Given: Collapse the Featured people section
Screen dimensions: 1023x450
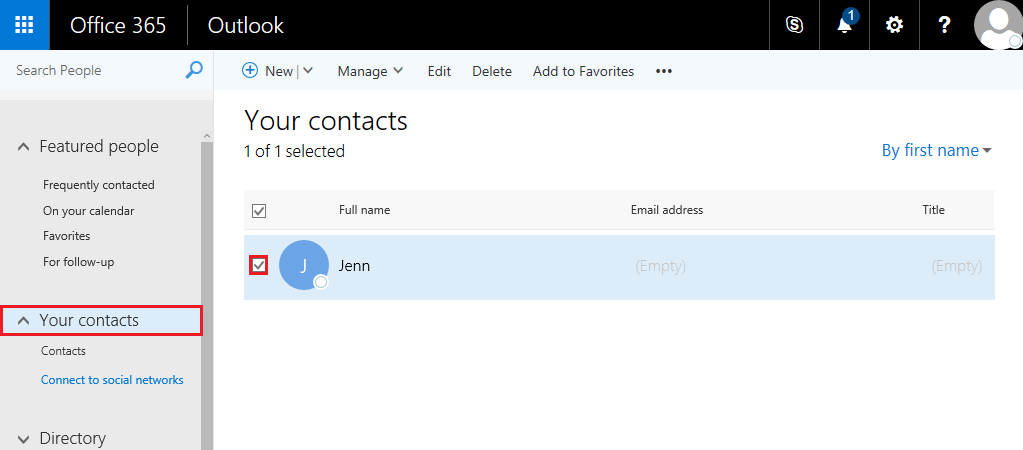Looking at the screenshot, I should (x=24, y=147).
